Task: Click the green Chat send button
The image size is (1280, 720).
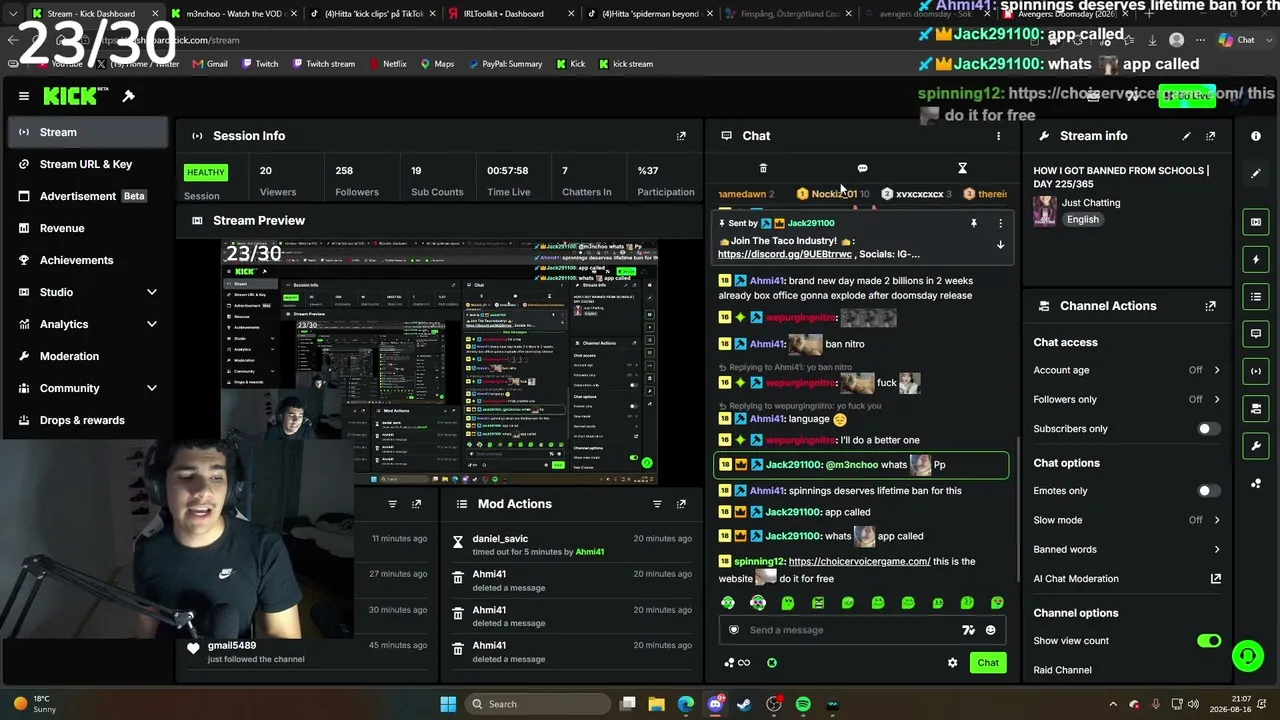Action: pos(988,663)
